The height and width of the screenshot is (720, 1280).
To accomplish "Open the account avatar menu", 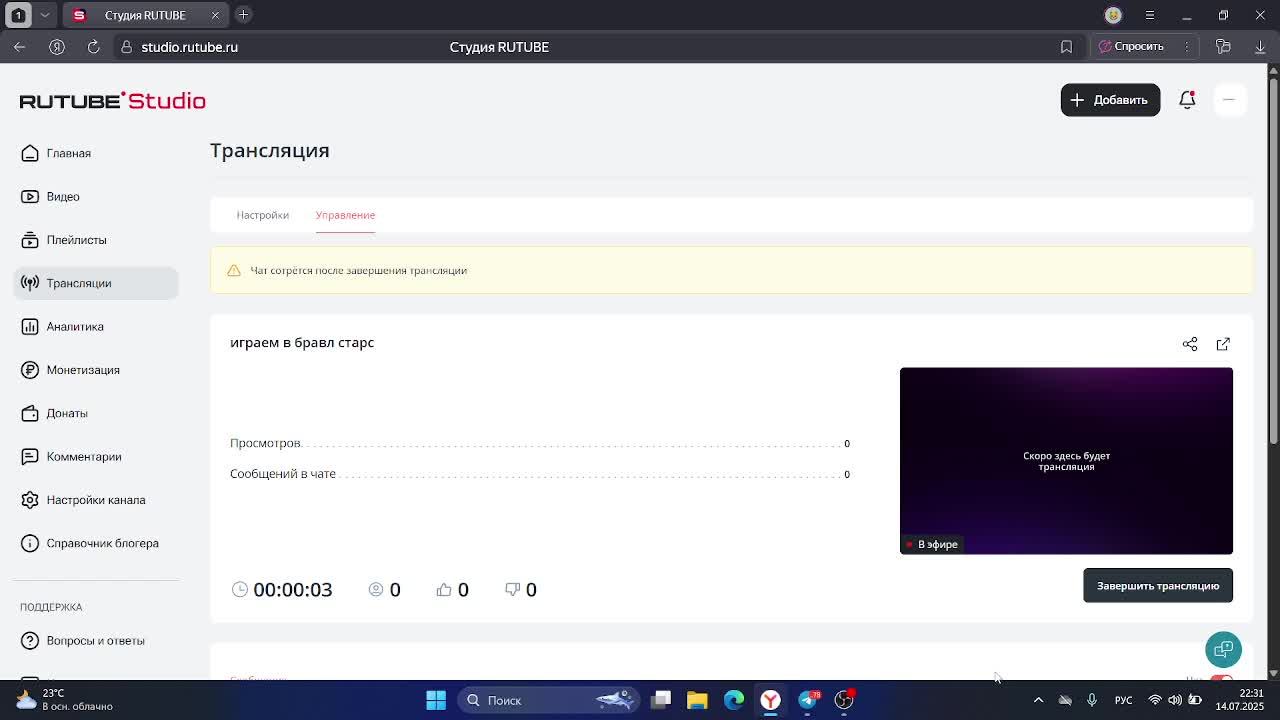I will (1230, 100).
